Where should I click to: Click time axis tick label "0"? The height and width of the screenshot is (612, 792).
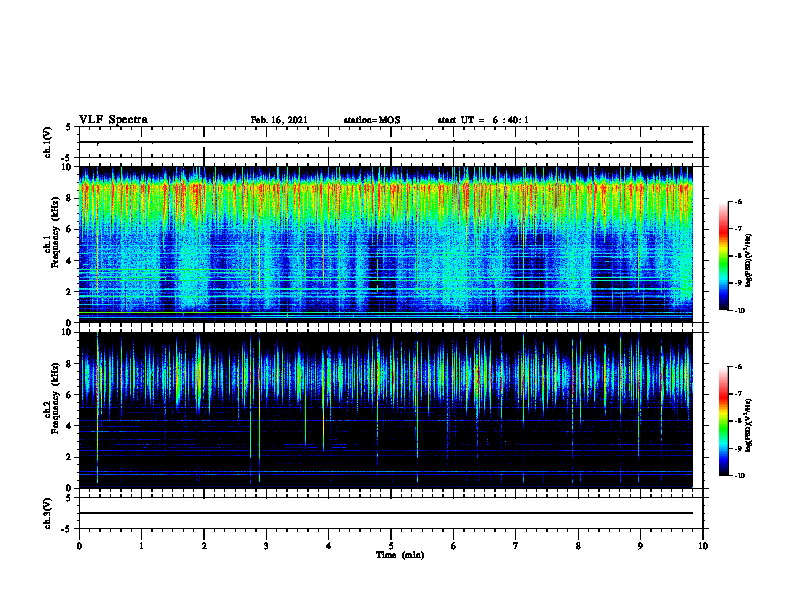pyautogui.click(x=79, y=546)
